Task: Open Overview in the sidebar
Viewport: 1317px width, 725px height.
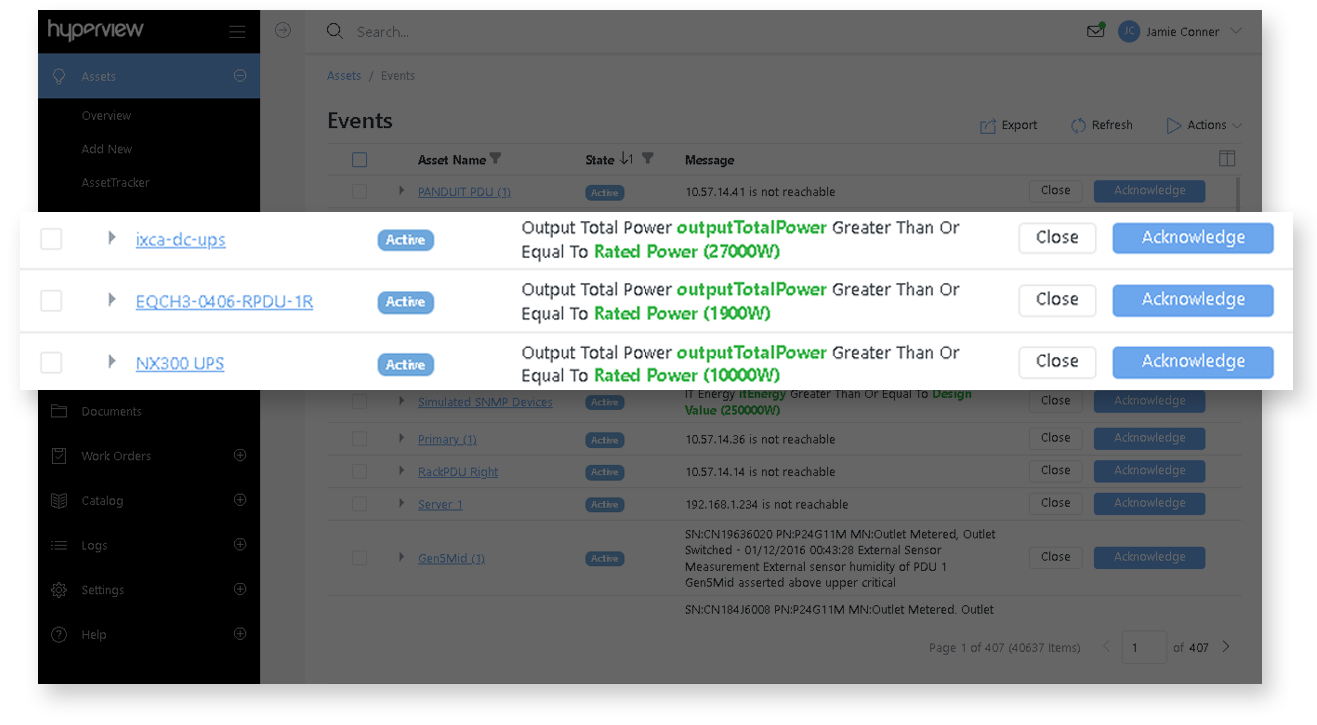Action: (107, 116)
